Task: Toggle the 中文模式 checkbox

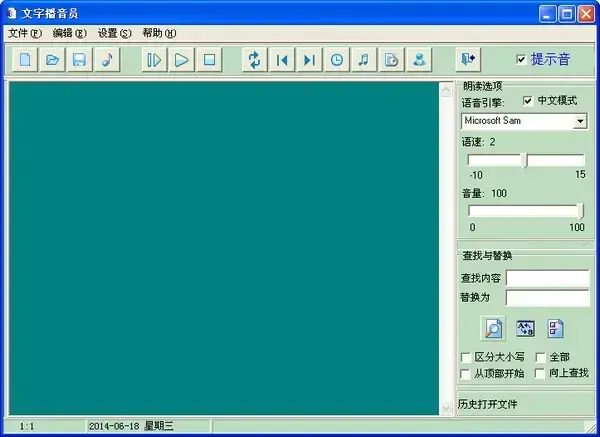Action: pyautogui.click(x=528, y=101)
